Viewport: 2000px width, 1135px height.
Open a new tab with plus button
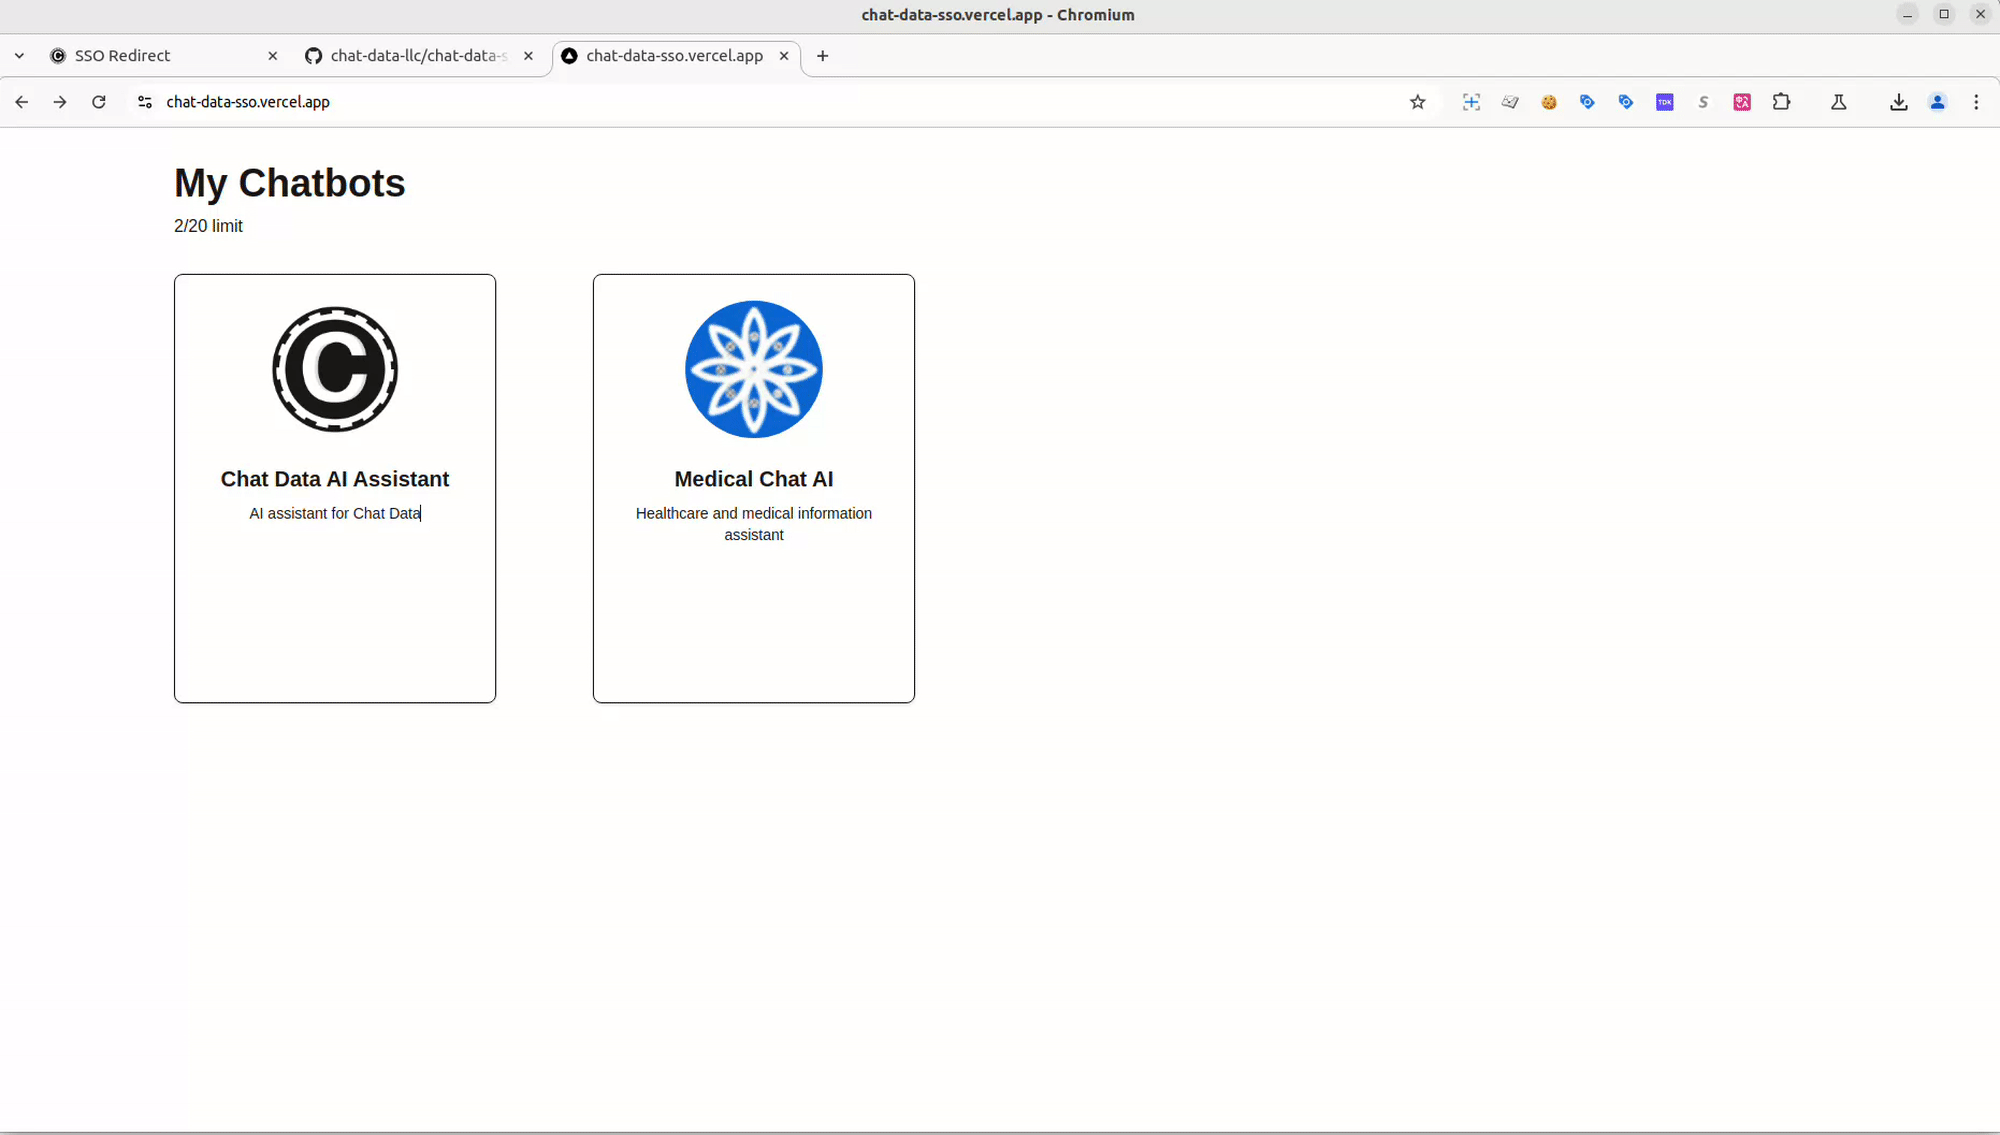(x=822, y=56)
